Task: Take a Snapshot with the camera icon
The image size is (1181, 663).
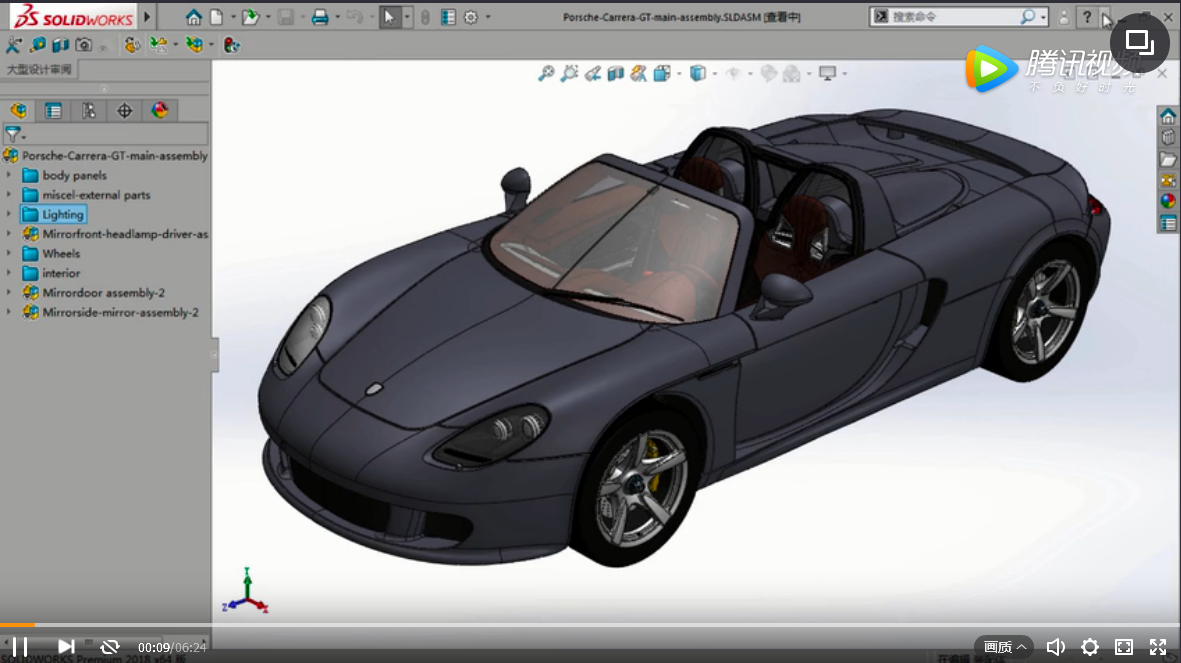Action: [x=84, y=45]
